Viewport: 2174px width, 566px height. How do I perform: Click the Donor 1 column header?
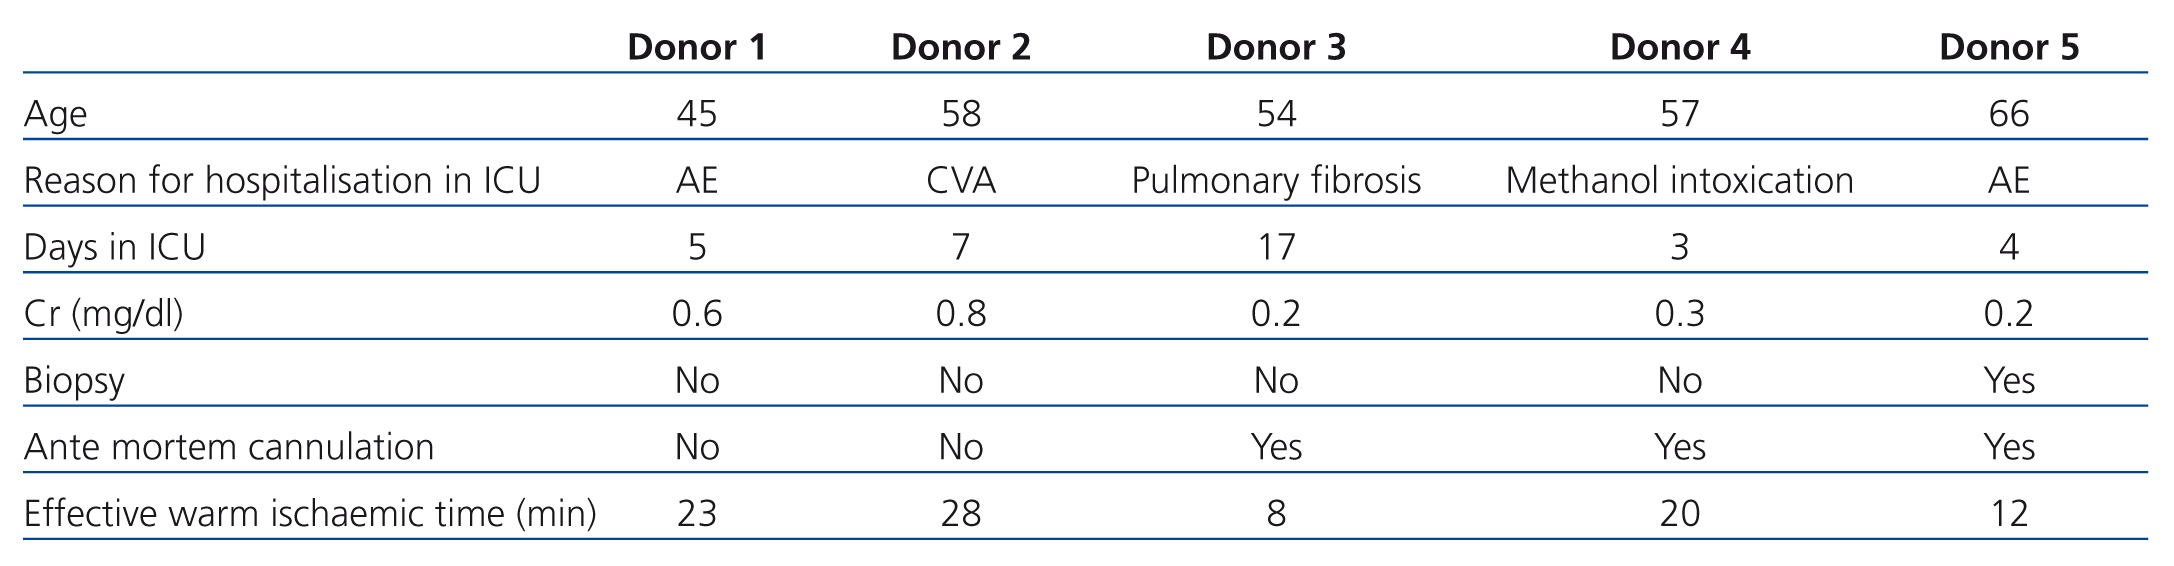696,47
